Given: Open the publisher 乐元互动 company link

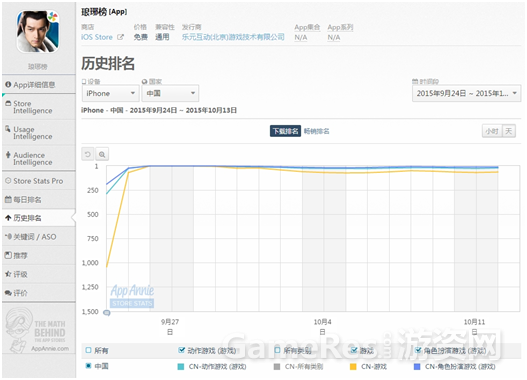Looking at the screenshot, I should pyautogui.click(x=233, y=37).
